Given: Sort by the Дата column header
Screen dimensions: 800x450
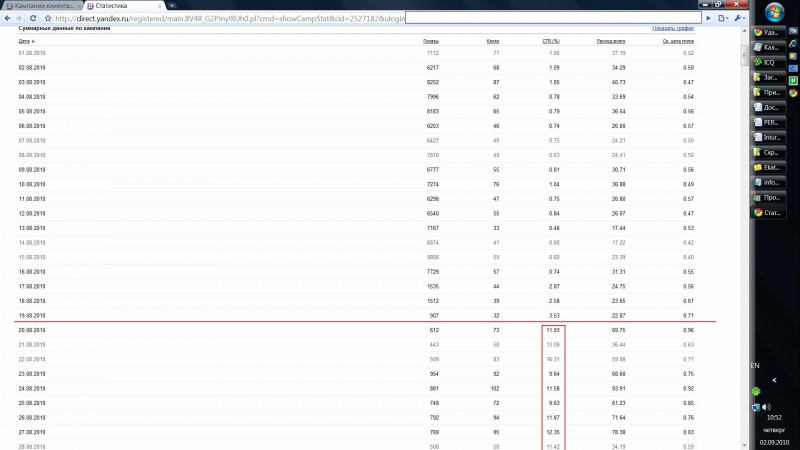Looking at the screenshot, I should pyautogui.click(x=24, y=41).
